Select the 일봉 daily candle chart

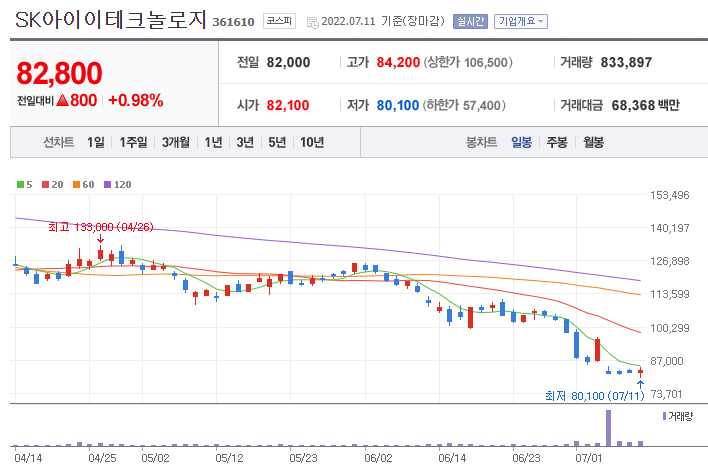[x=522, y=142]
